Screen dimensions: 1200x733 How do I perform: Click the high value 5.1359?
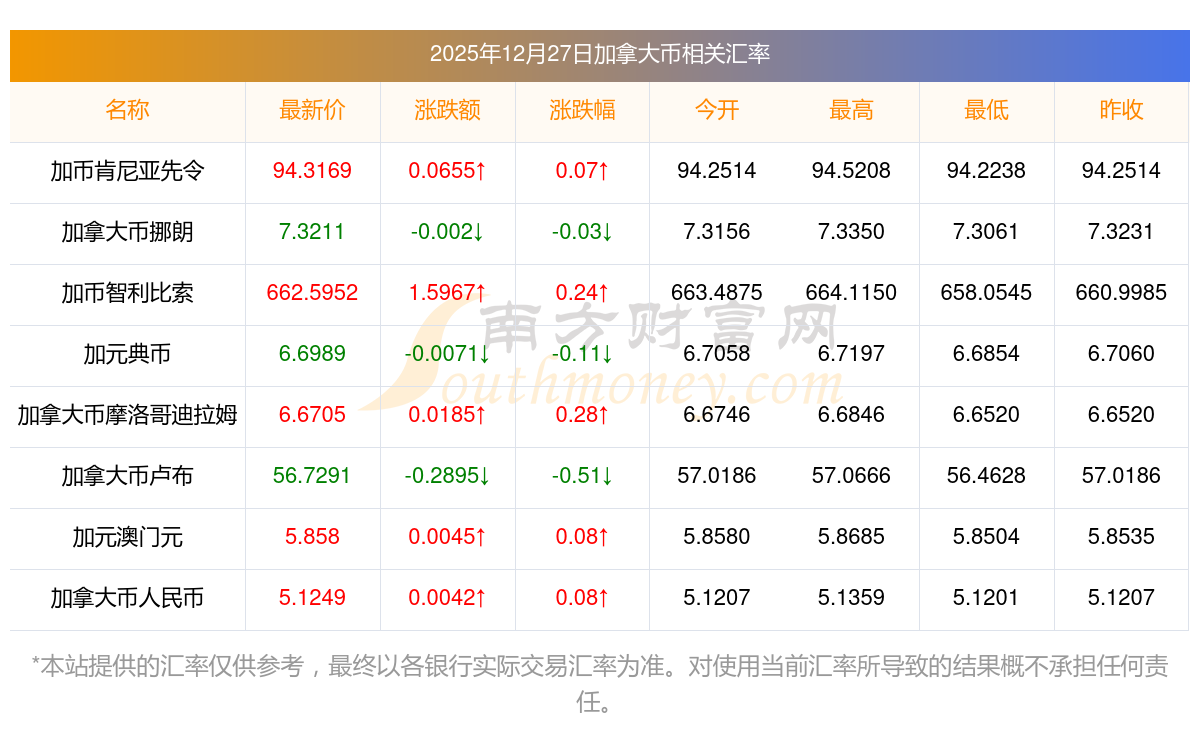tap(851, 598)
